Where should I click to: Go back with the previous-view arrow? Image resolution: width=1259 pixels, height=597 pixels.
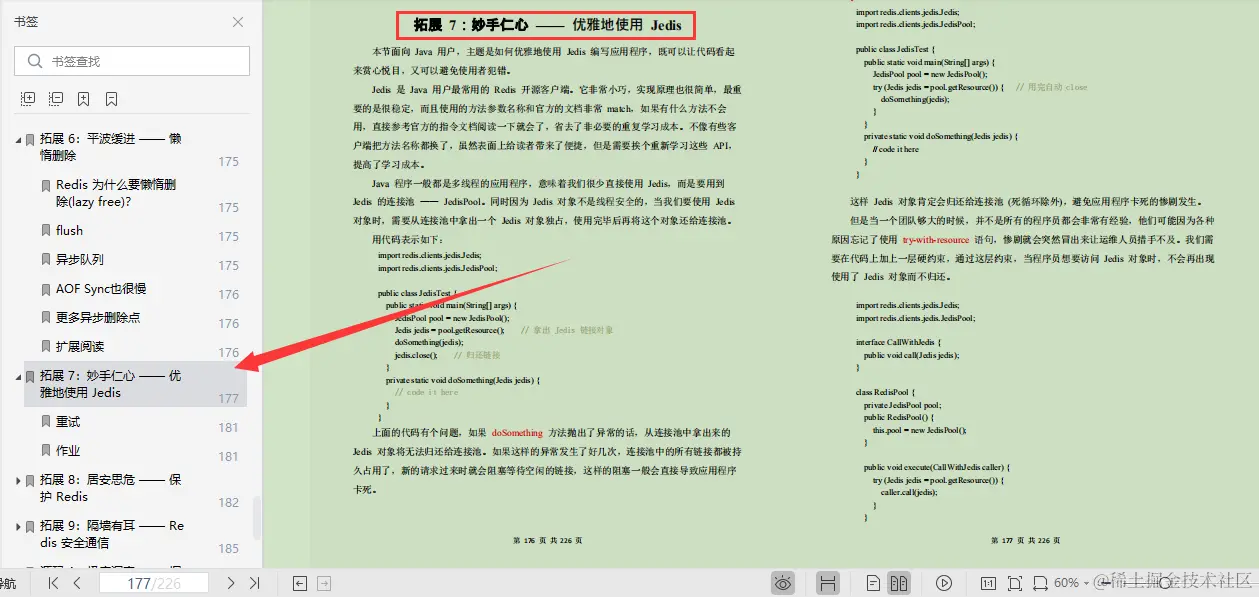tap(298, 582)
